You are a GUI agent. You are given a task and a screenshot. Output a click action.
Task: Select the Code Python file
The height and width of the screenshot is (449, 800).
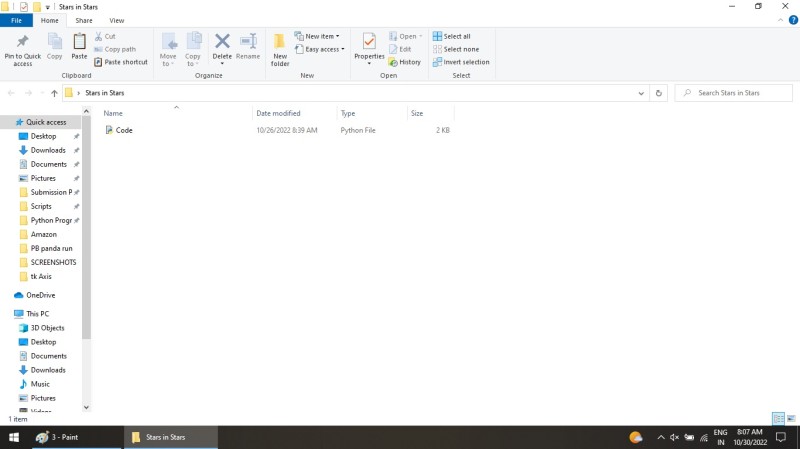[124, 130]
